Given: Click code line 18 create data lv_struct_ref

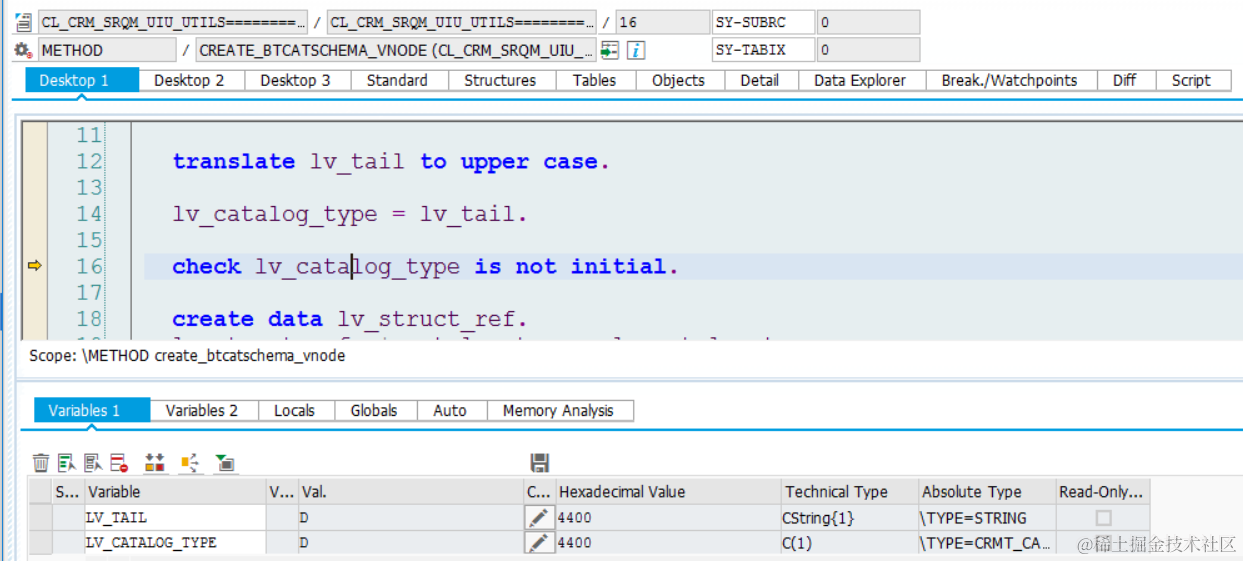Looking at the screenshot, I should point(349,319).
